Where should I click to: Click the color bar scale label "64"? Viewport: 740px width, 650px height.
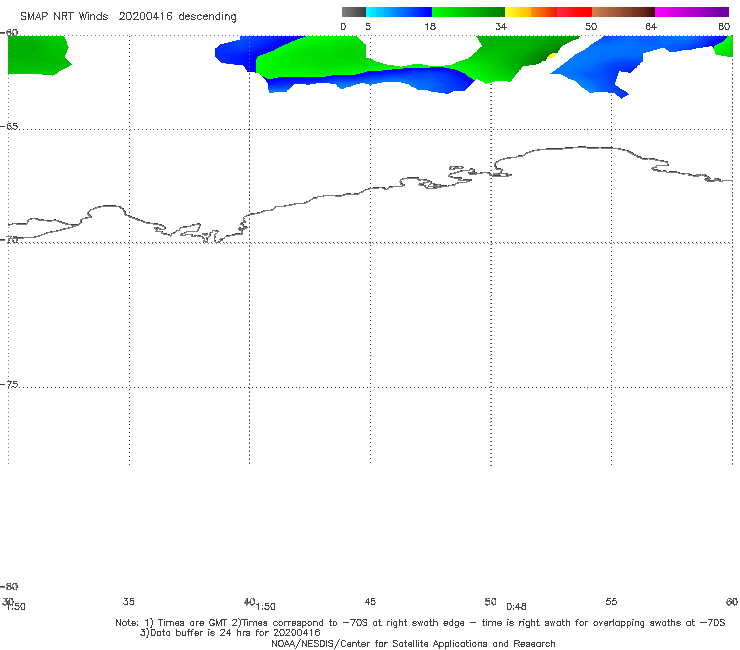(x=651, y=27)
